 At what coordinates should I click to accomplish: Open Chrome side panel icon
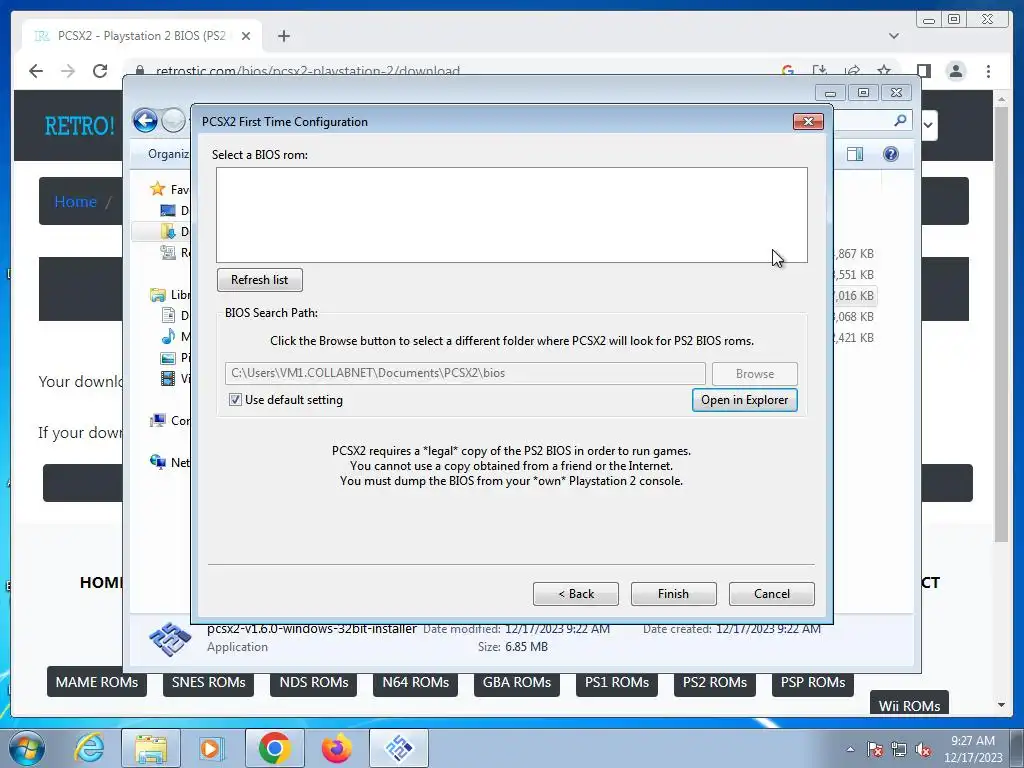click(x=923, y=71)
